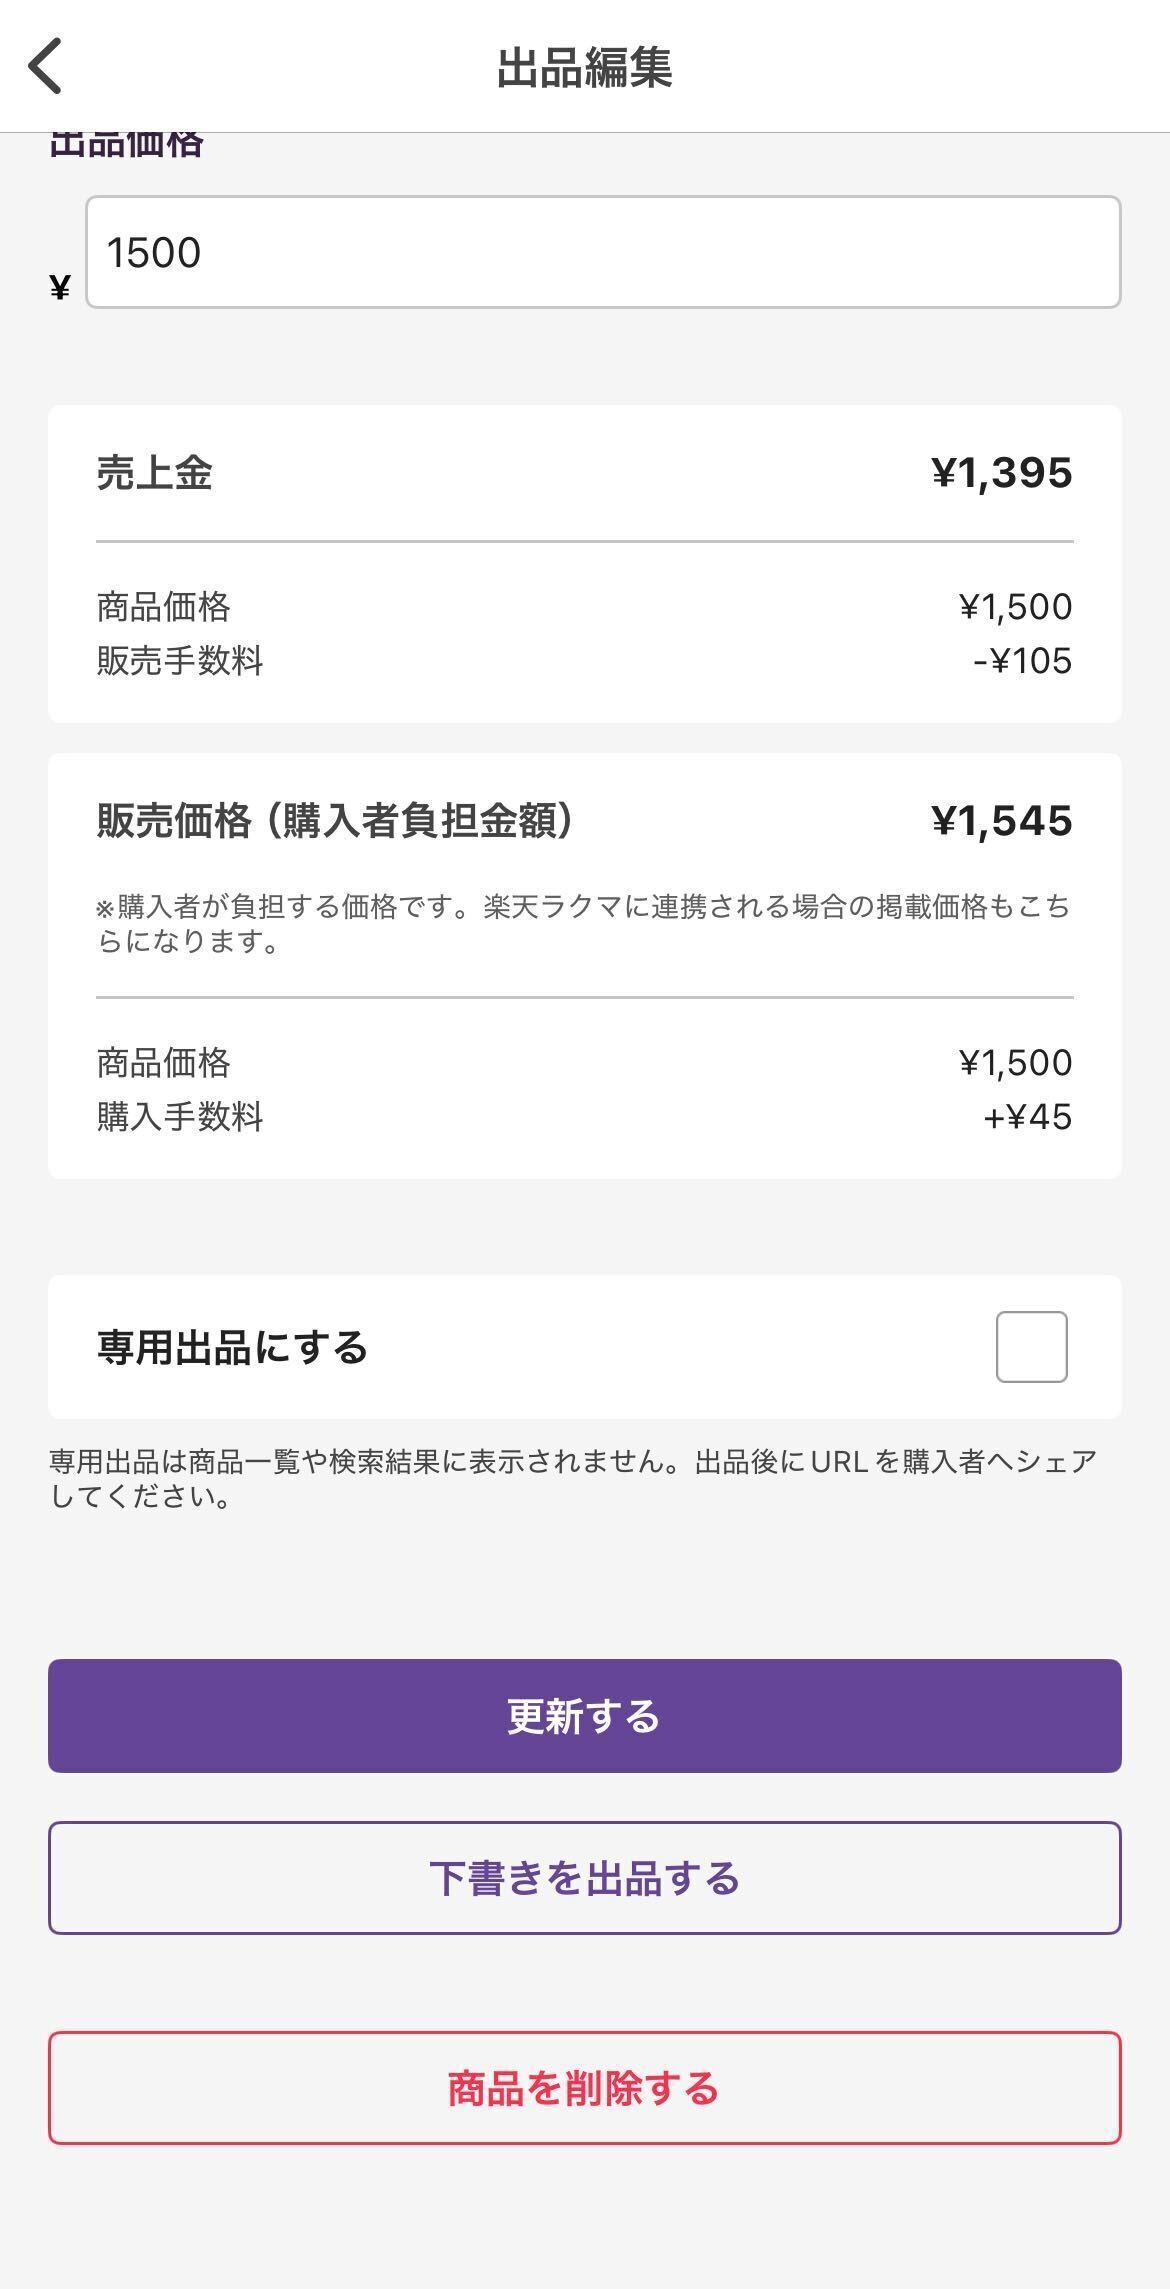
Task: Tap the 下書きを出品する button
Action: 584,1878
